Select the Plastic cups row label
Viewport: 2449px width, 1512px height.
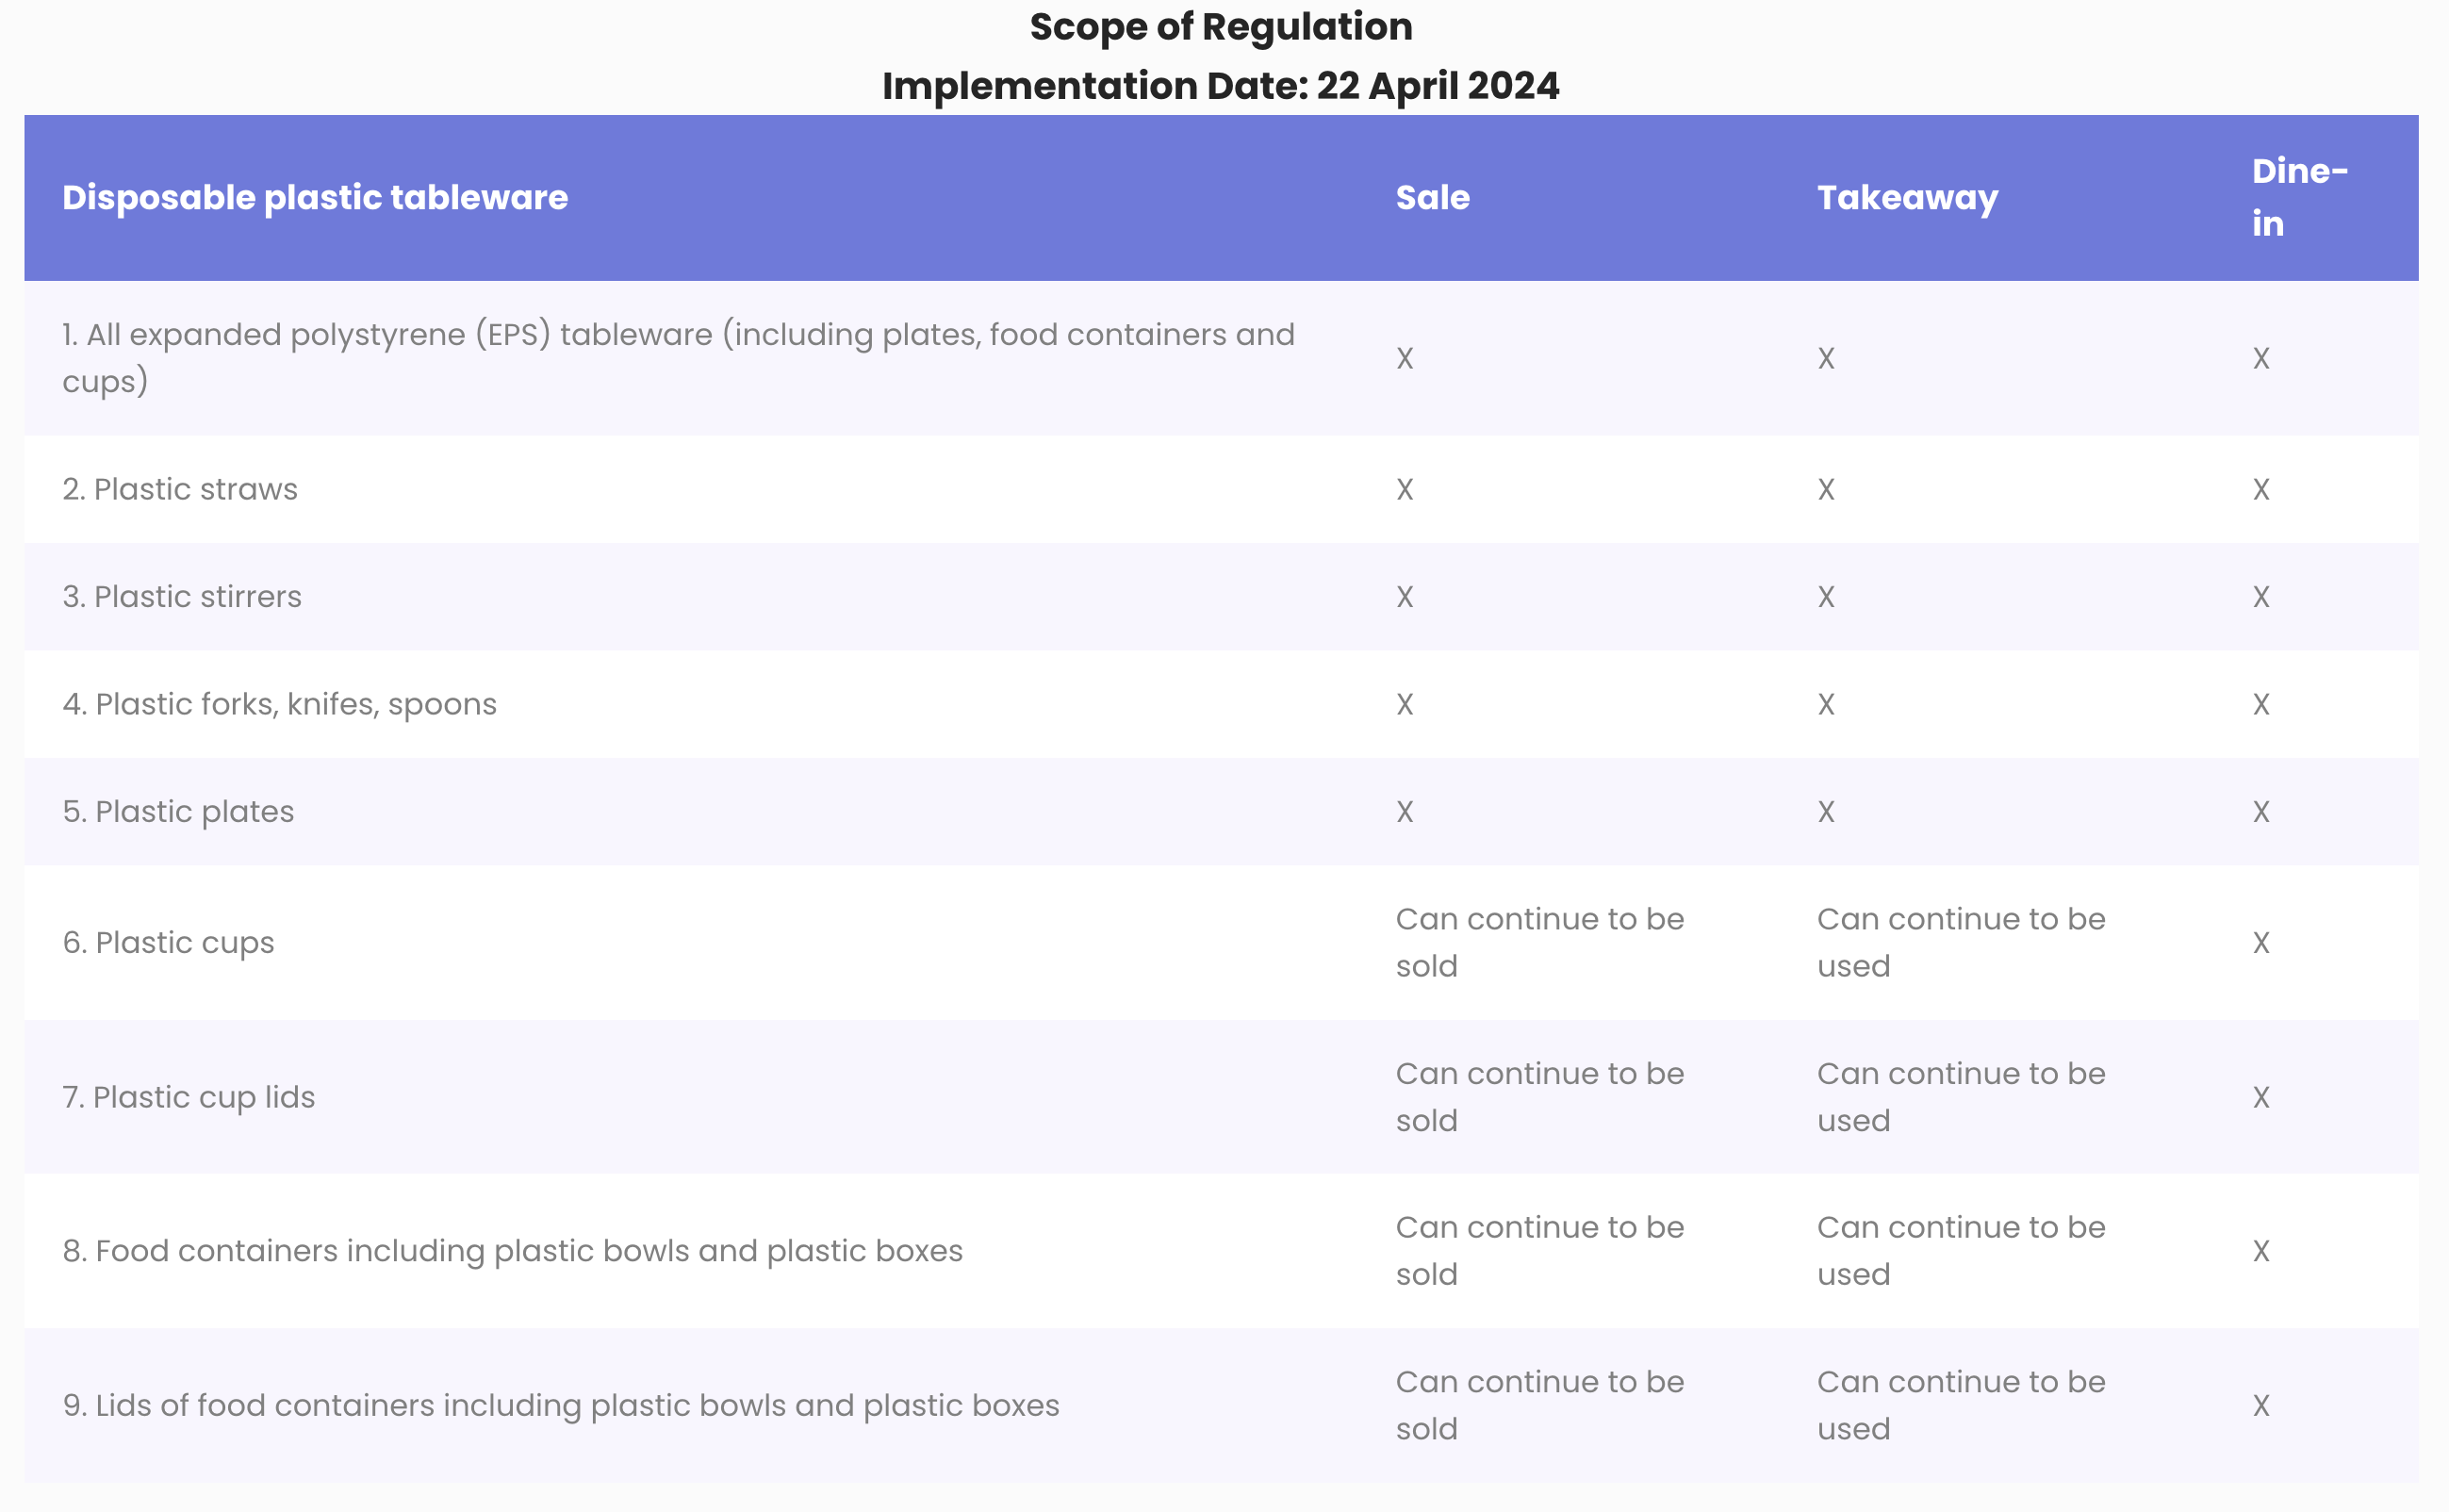tap(168, 943)
